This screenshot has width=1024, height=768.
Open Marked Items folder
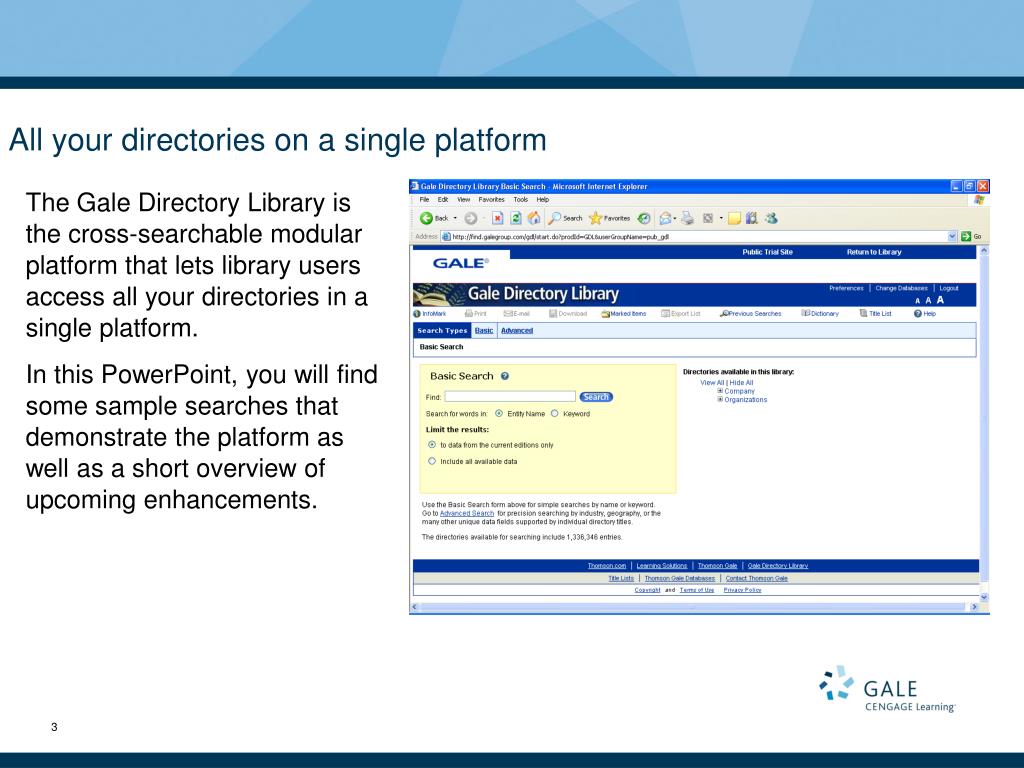coord(624,313)
